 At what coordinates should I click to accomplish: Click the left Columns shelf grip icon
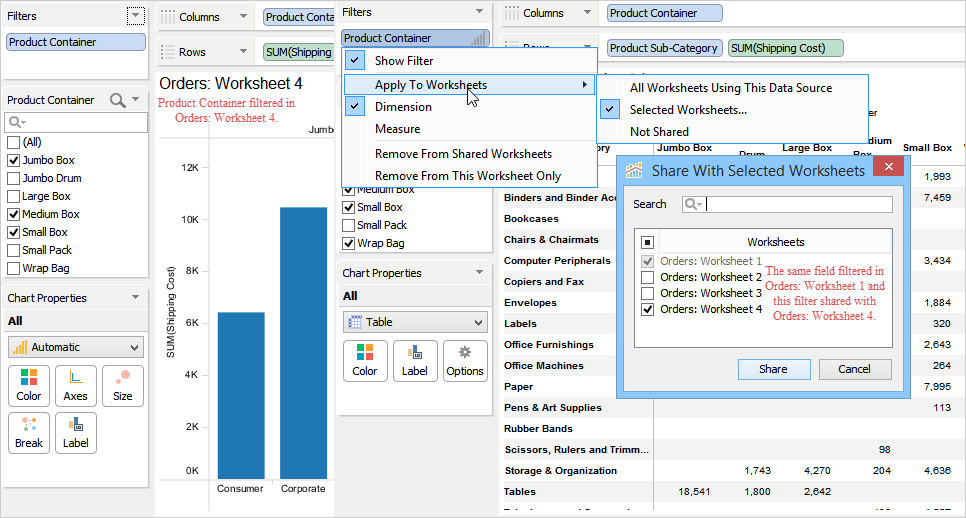point(168,17)
